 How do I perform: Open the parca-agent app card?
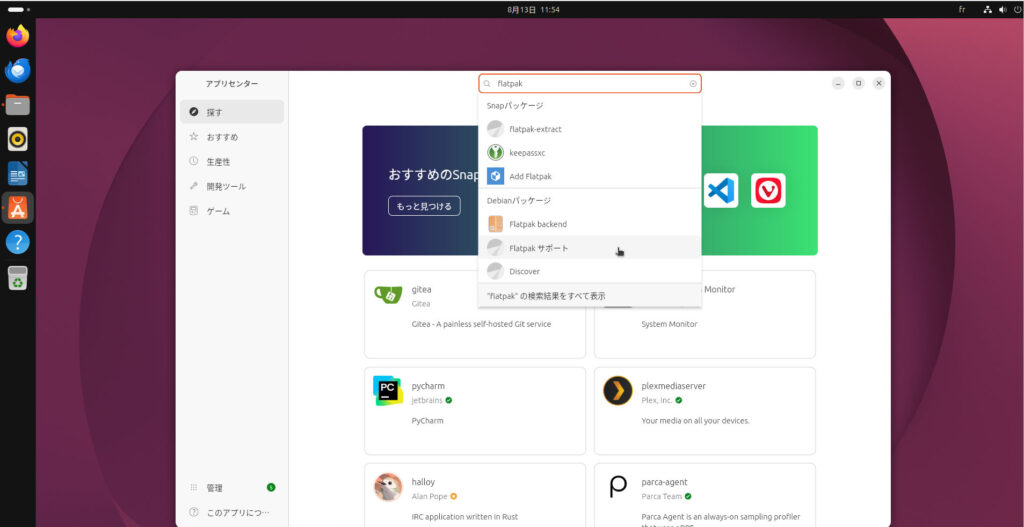point(705,495)
